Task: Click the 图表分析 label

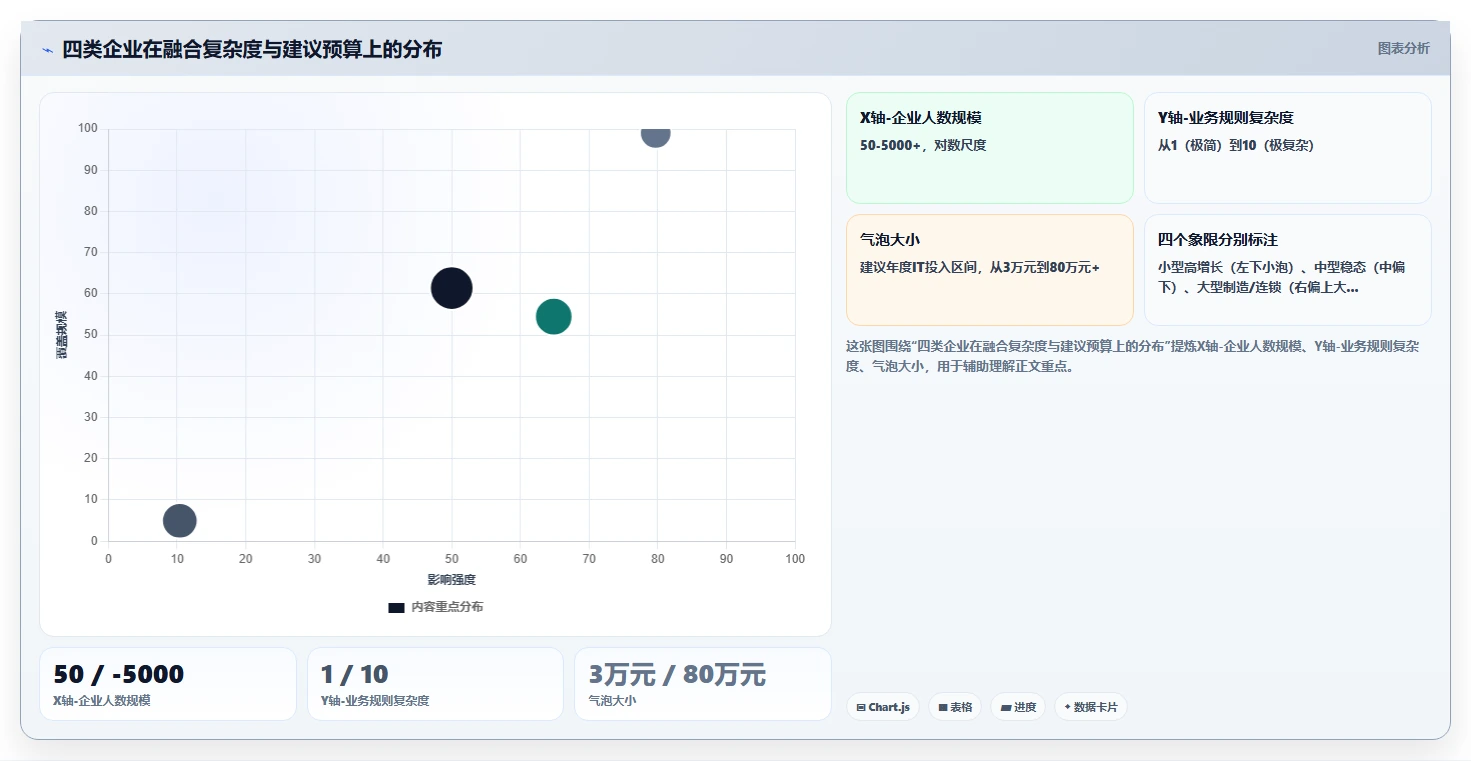Action: [x=1403, y=48]
